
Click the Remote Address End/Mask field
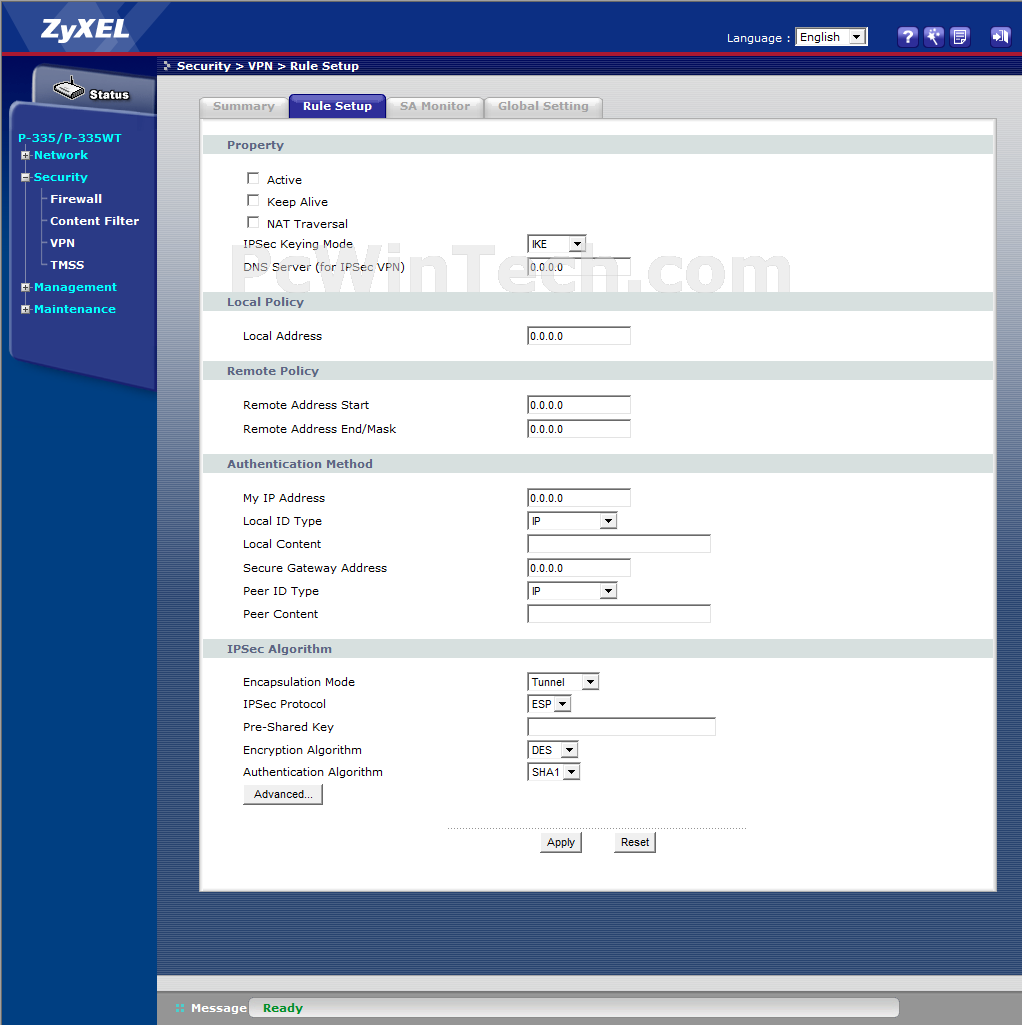point(579,429)
